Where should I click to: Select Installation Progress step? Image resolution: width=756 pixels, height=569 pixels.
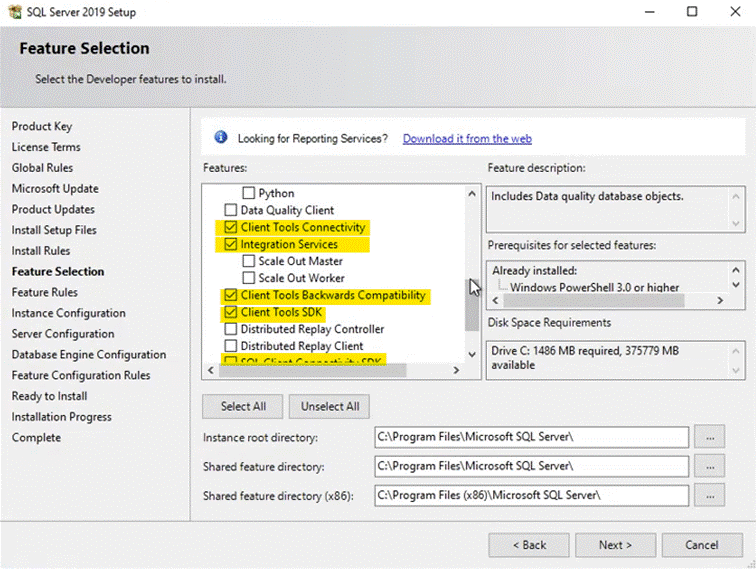pos(62,417)
